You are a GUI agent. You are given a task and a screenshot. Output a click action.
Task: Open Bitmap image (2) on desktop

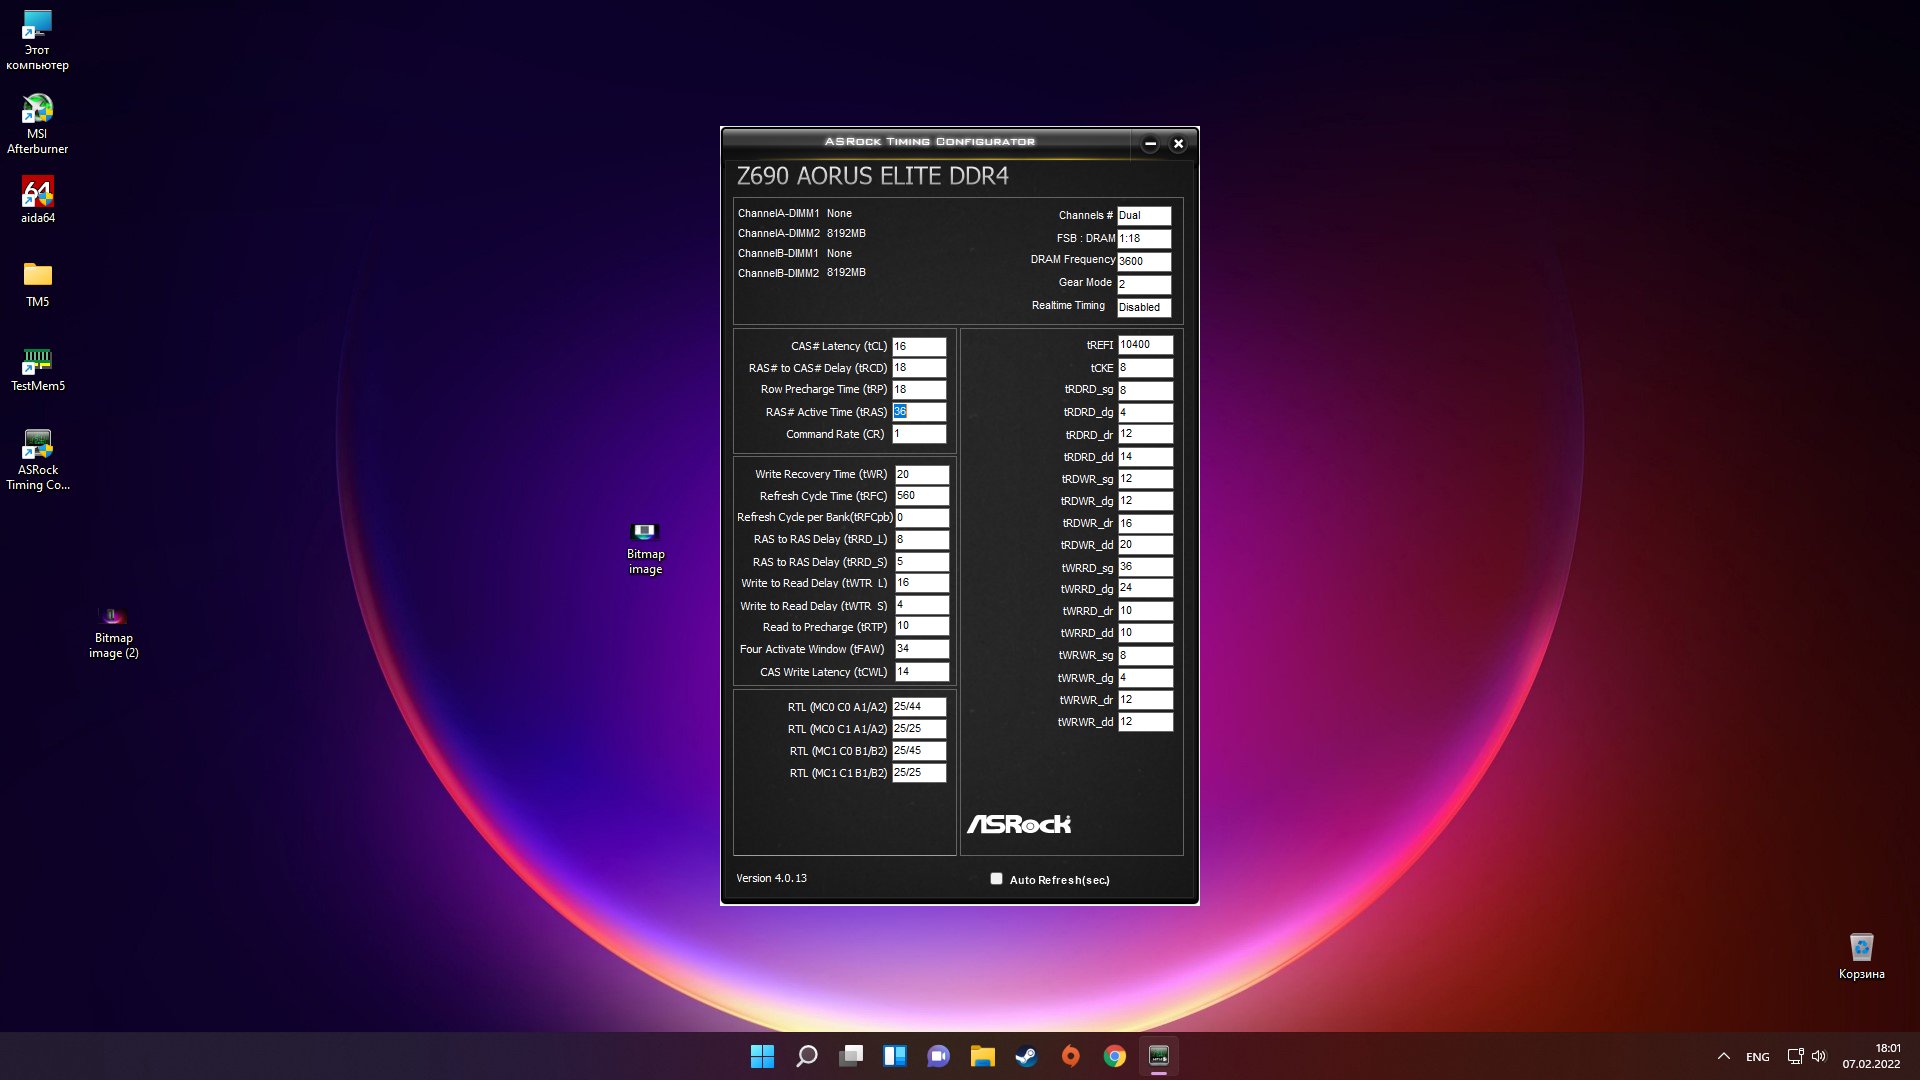pyautogui.click(x=113, y=617)
